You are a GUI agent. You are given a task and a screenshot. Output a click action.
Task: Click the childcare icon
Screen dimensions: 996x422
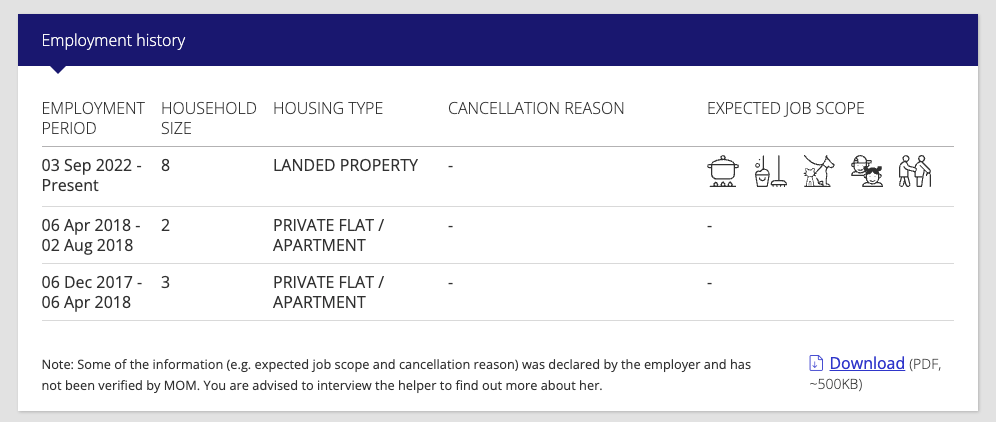(x=867, y=171)
